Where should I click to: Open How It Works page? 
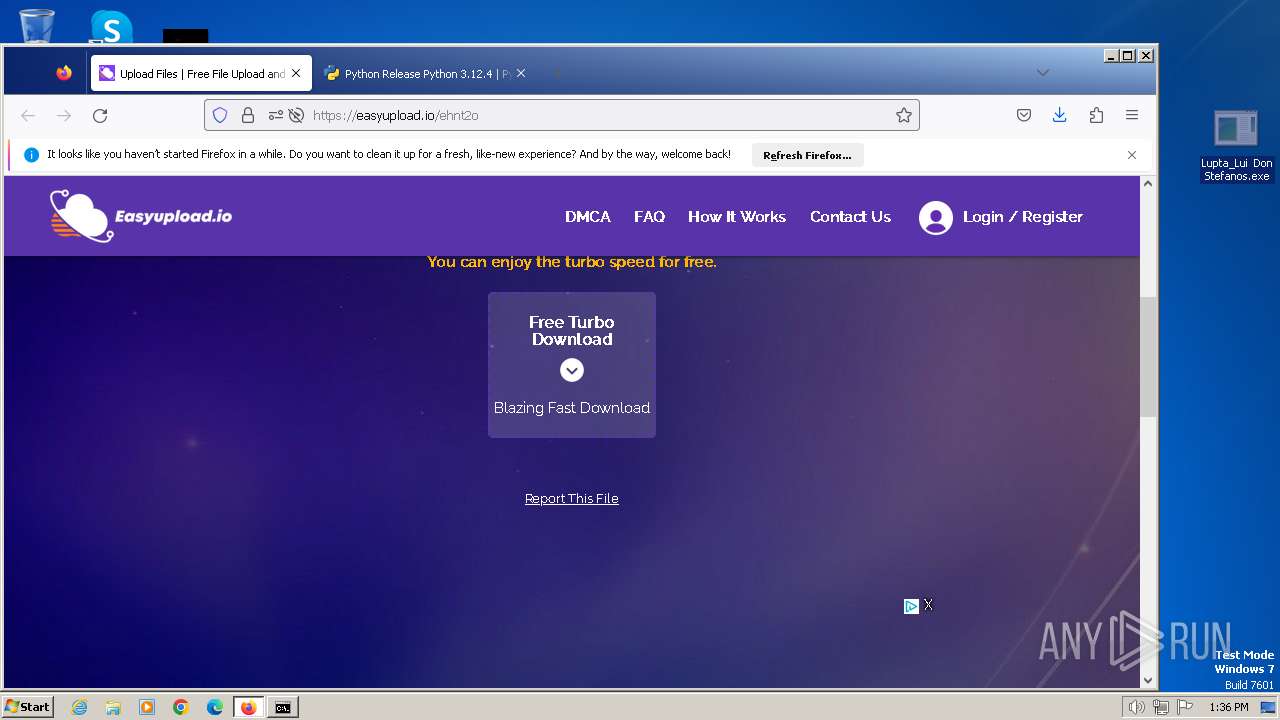click(x=737, y=217)
